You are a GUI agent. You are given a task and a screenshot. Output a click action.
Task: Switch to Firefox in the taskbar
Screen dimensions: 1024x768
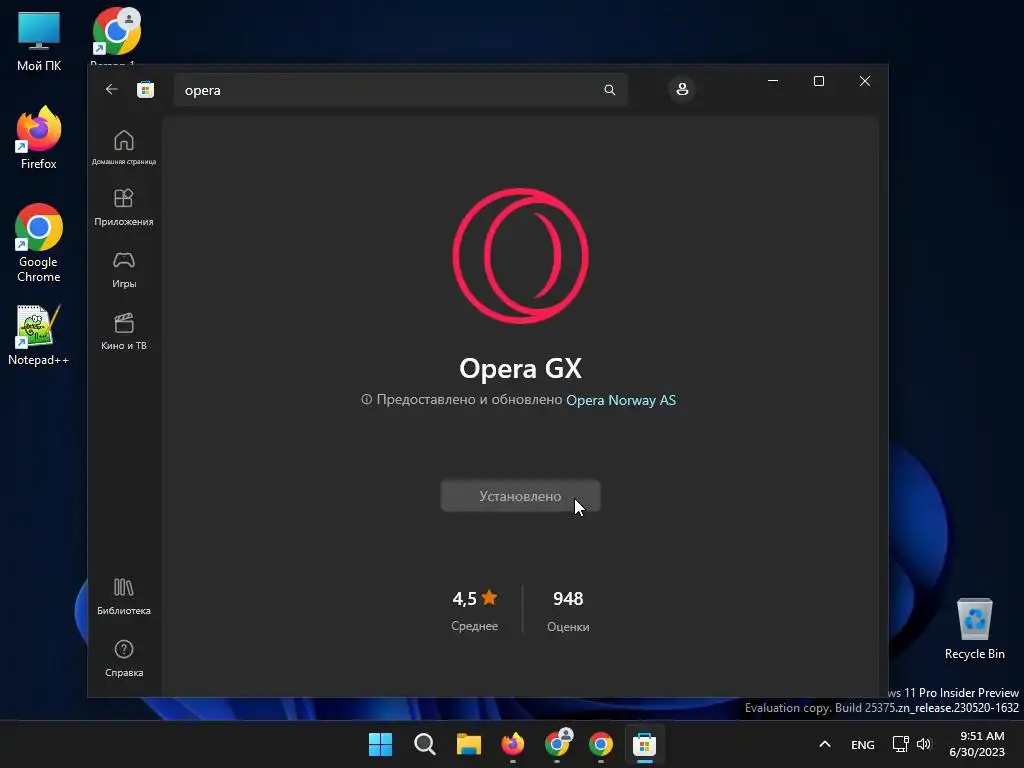[x=513, y=744]
